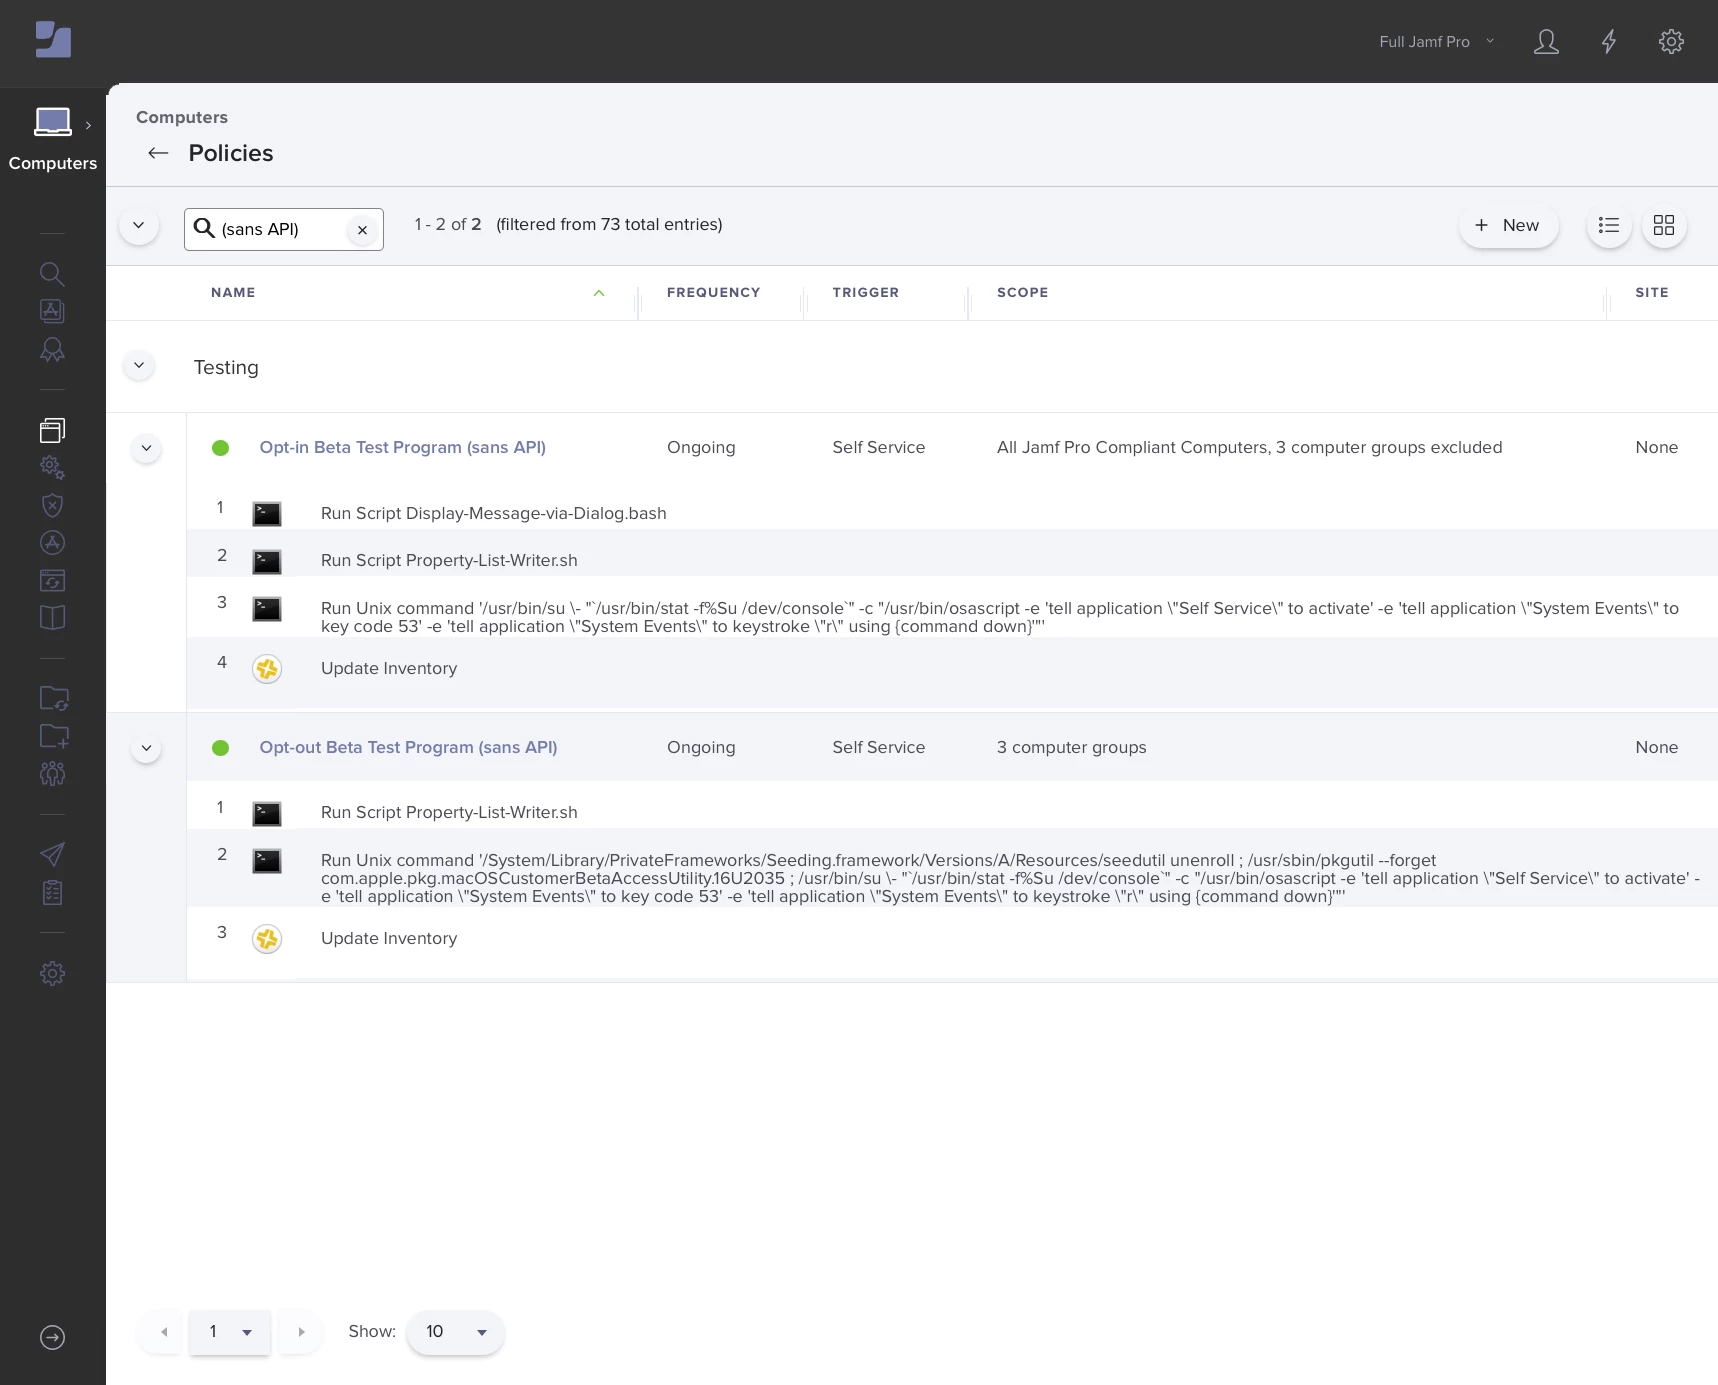This screenshot has width=1718, height=1385.
Task: Click Opt-out policy Update Inventory step icon
Action: (x=267, y=939)
